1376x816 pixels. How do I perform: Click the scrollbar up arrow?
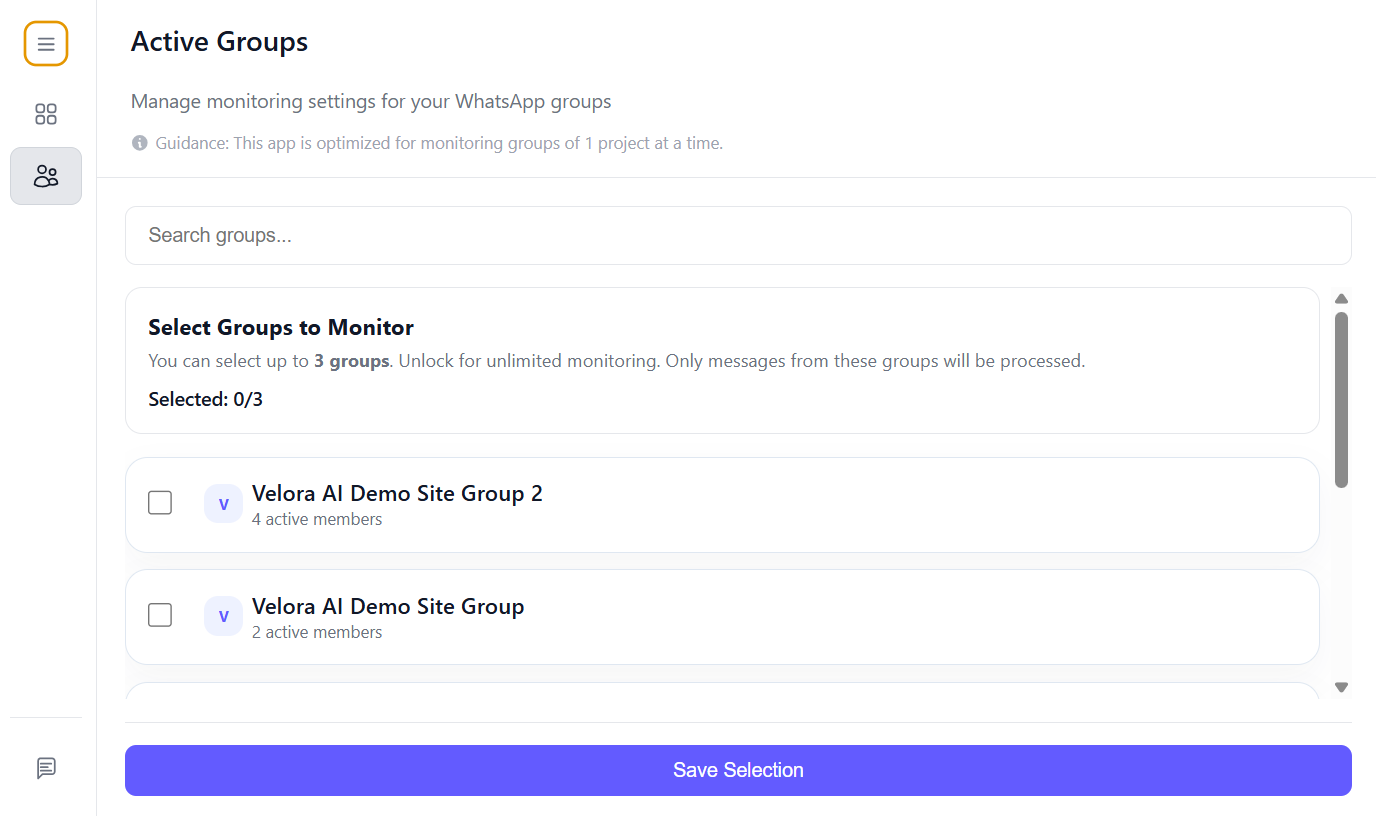1342,298
